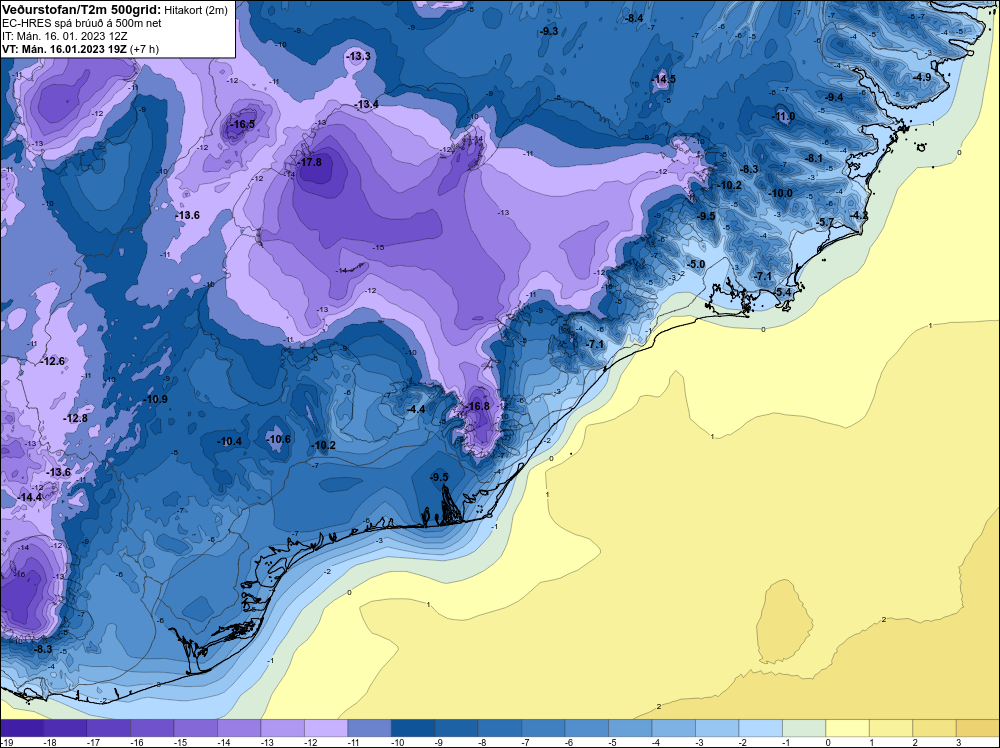The image size is (1000, 748).
Task: Click the dark blue swatch between -10 and -9
Action: pyautogui.click(x=413, y=728)
